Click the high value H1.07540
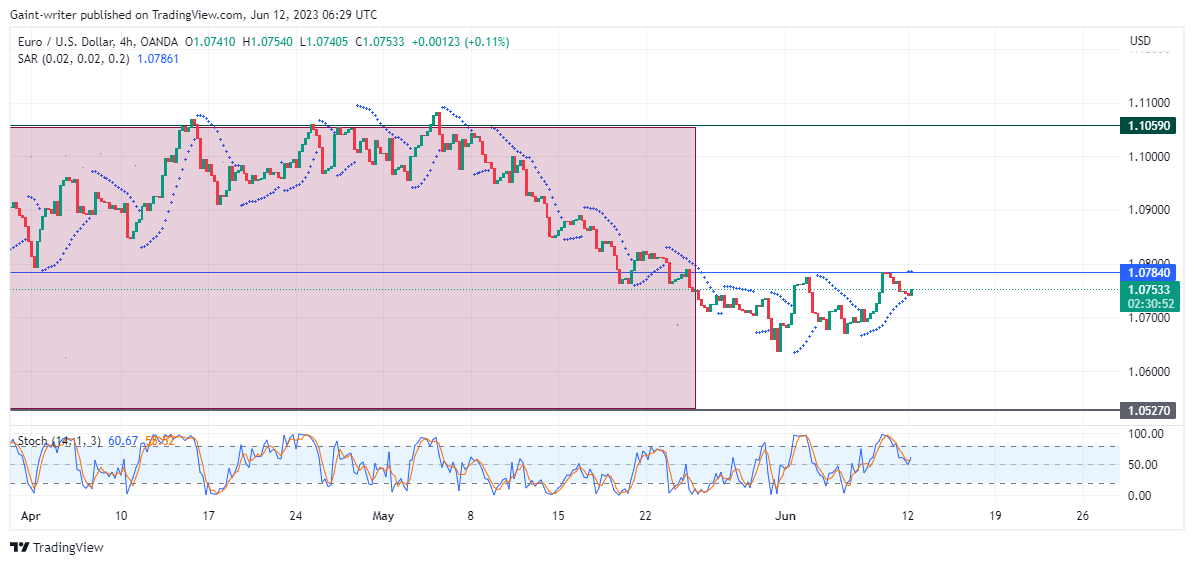Screen dimensions: 1194x565 click(x=267, y=43)
